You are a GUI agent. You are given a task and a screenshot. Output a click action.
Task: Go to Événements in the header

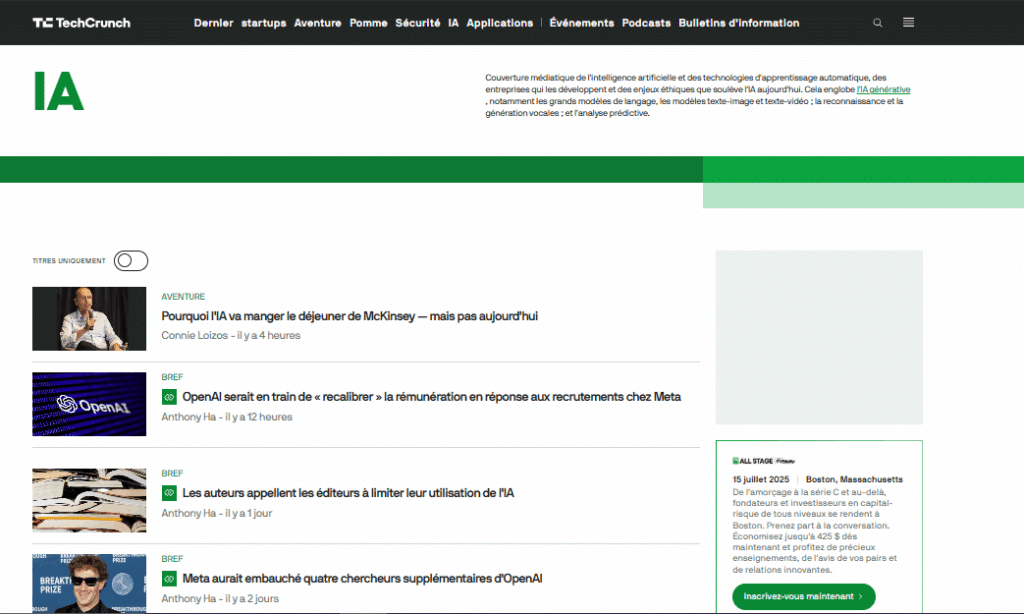click(582, 23)
